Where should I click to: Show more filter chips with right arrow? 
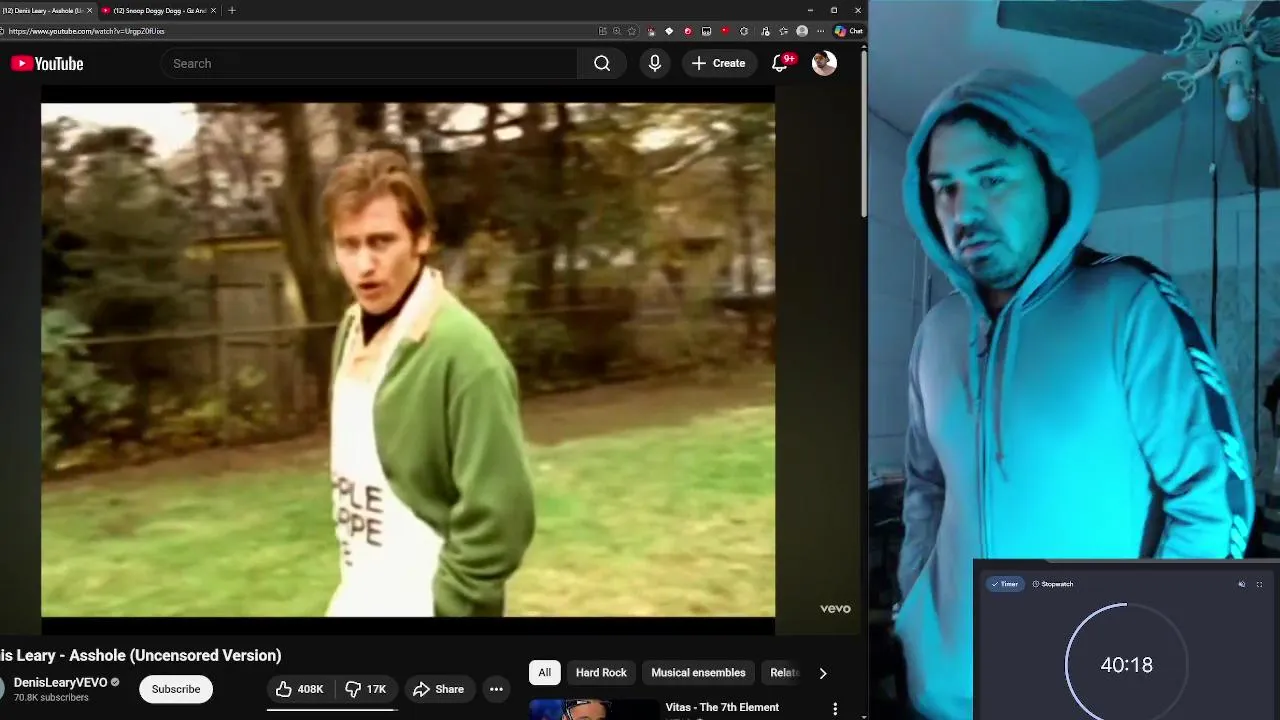pos(822,673)
